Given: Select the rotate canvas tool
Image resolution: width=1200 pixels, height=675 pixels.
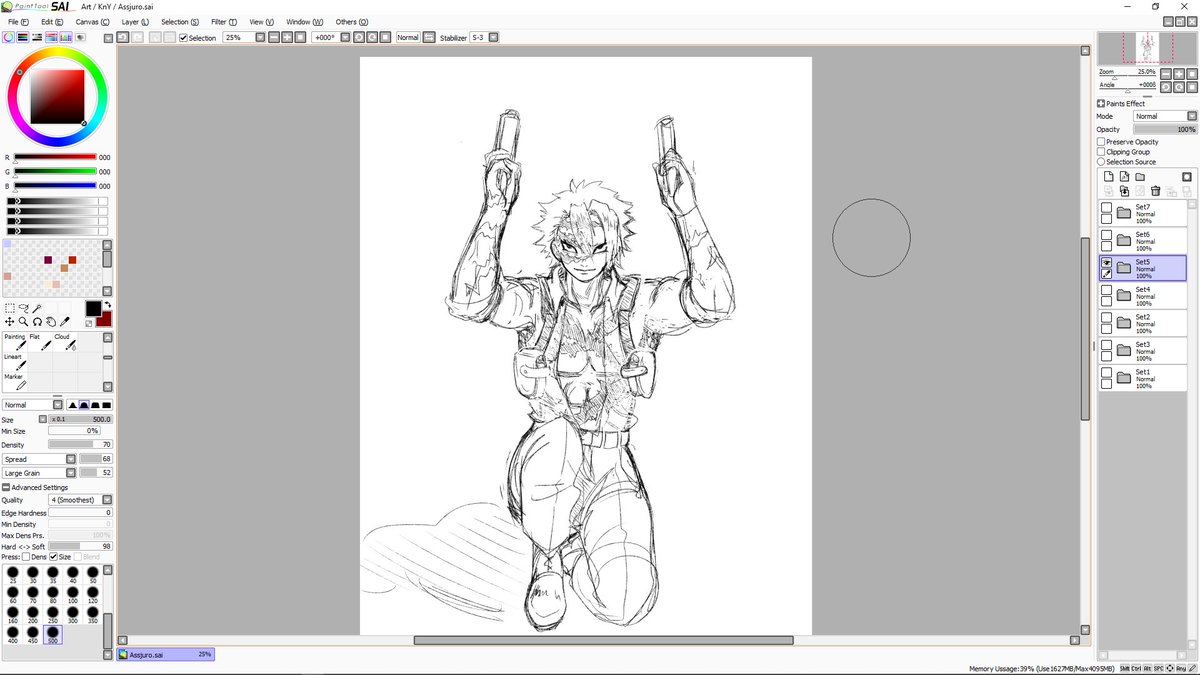Looking at the screenshot, I should point(37,322).
